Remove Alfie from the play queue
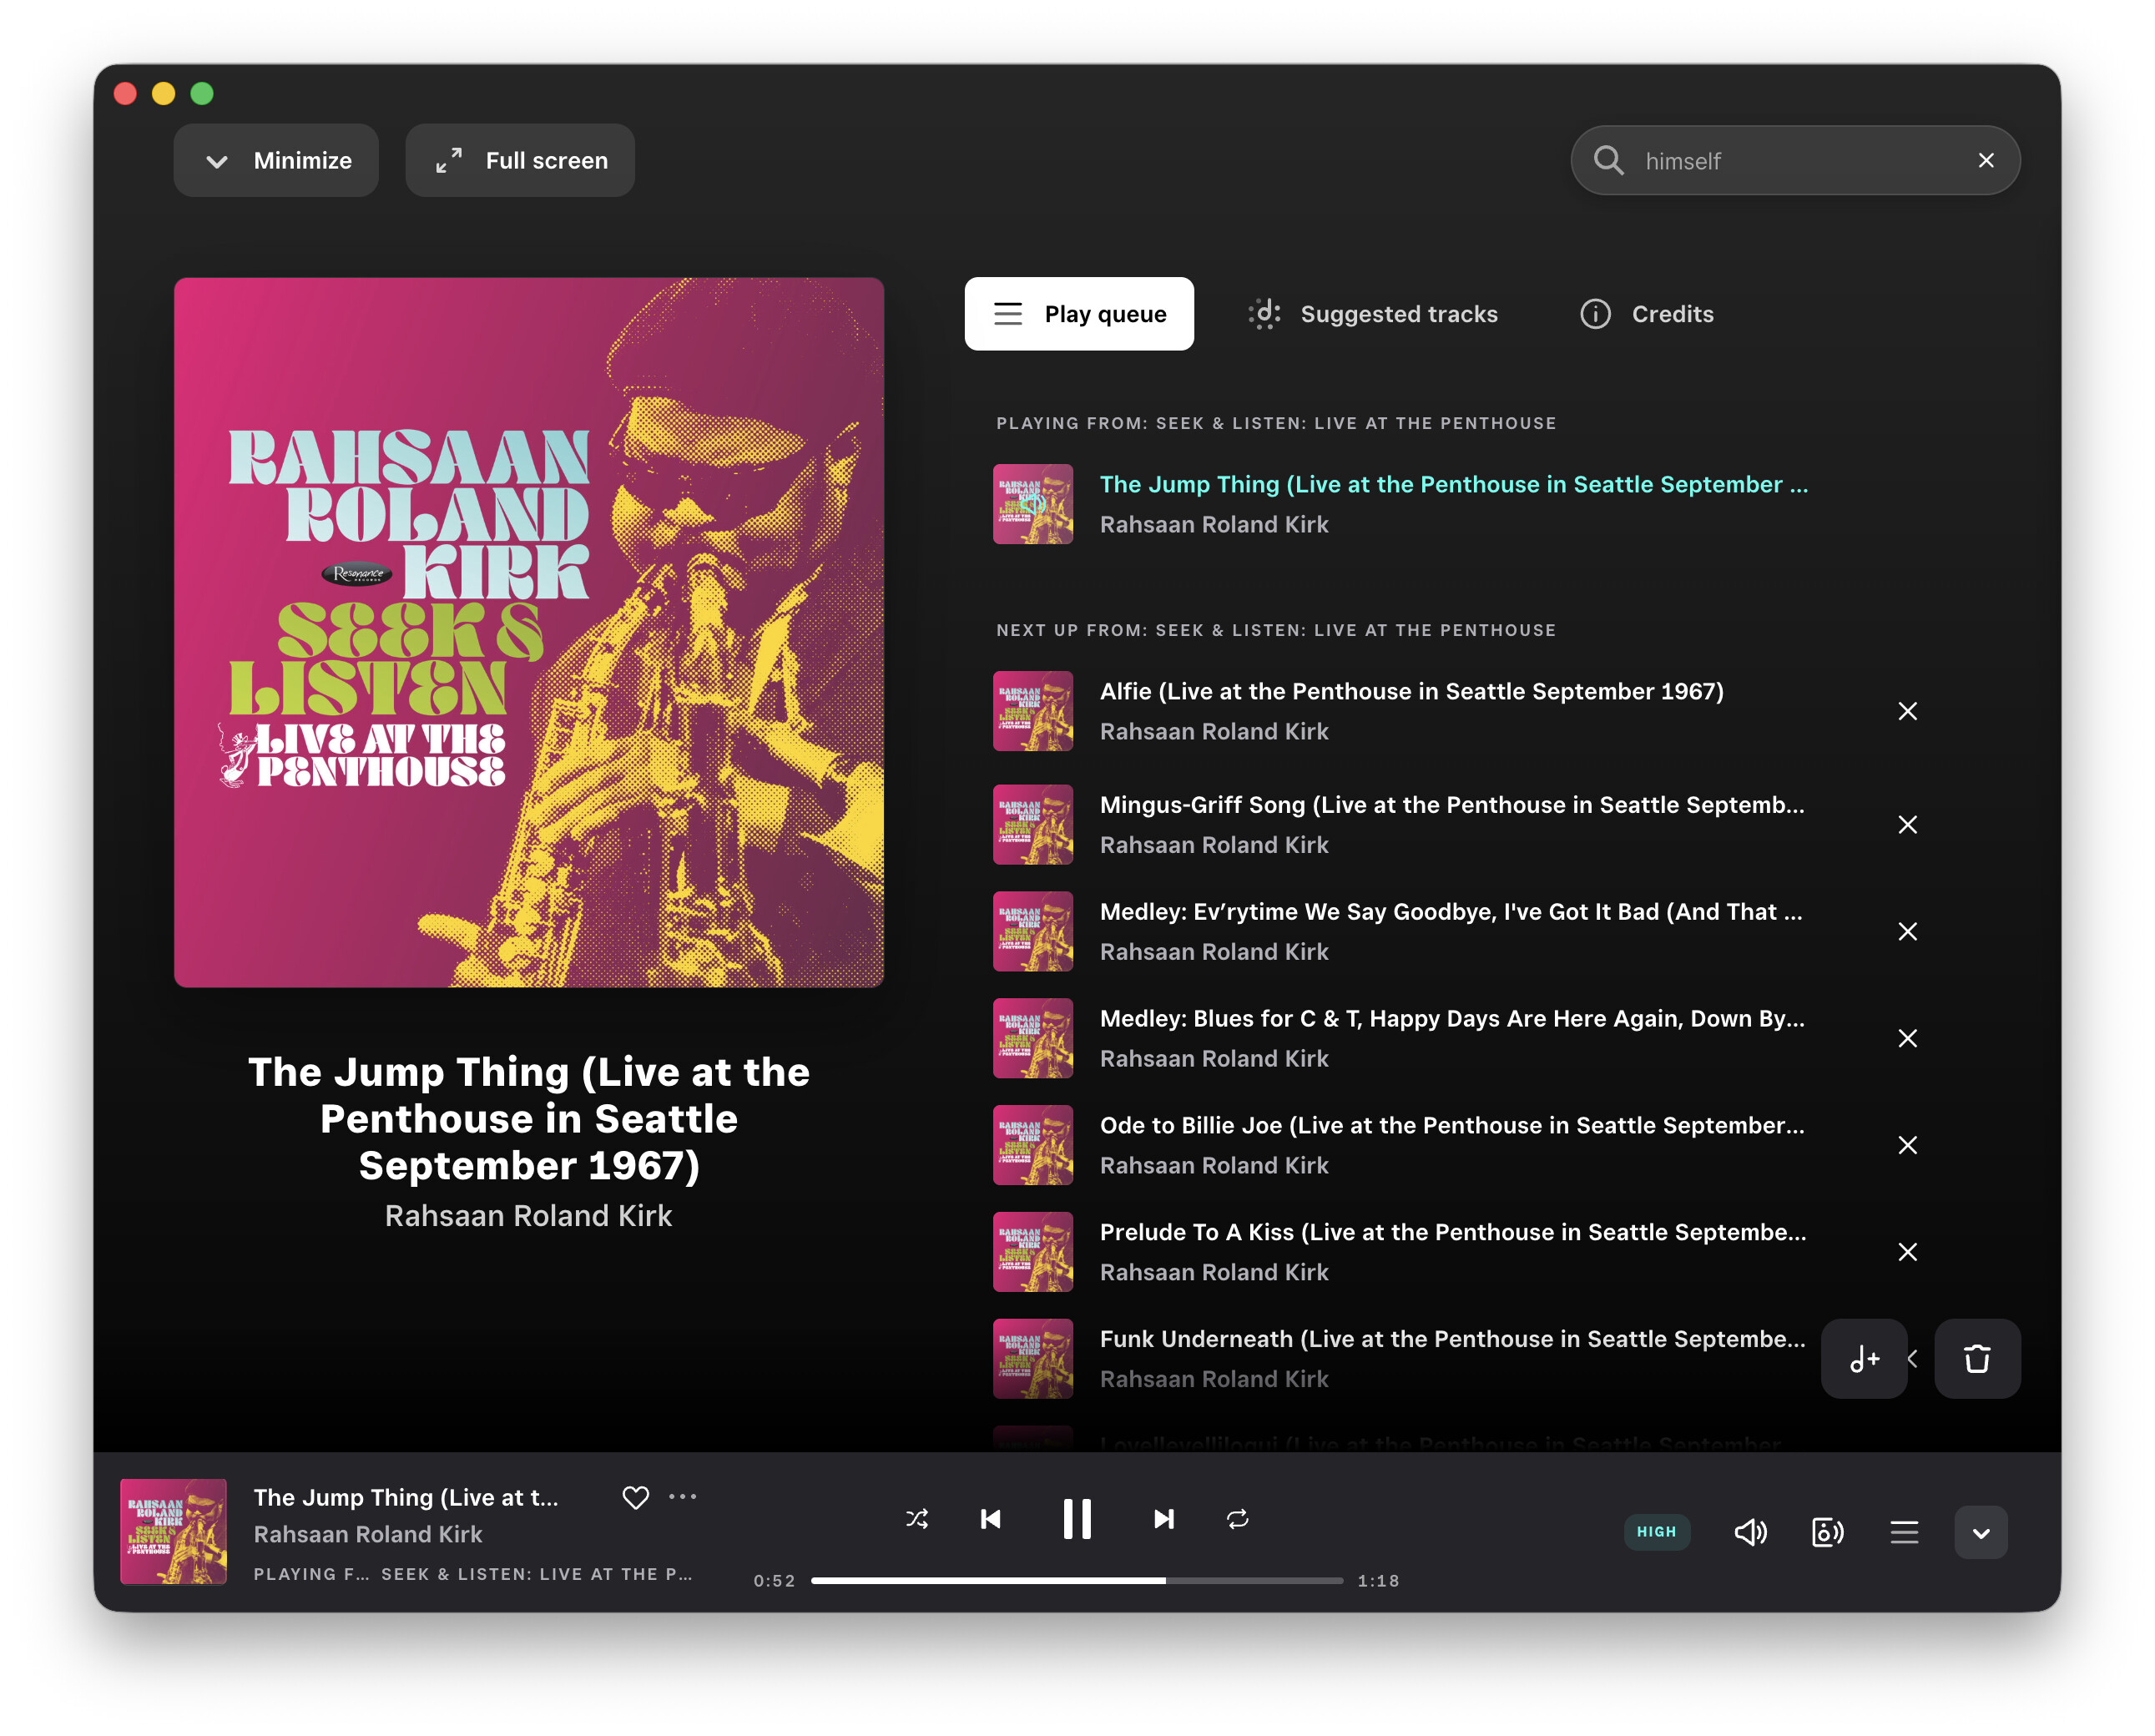Image resolution: width=2155 pixels, height=1736 pixels. [x=1907, y=711]
